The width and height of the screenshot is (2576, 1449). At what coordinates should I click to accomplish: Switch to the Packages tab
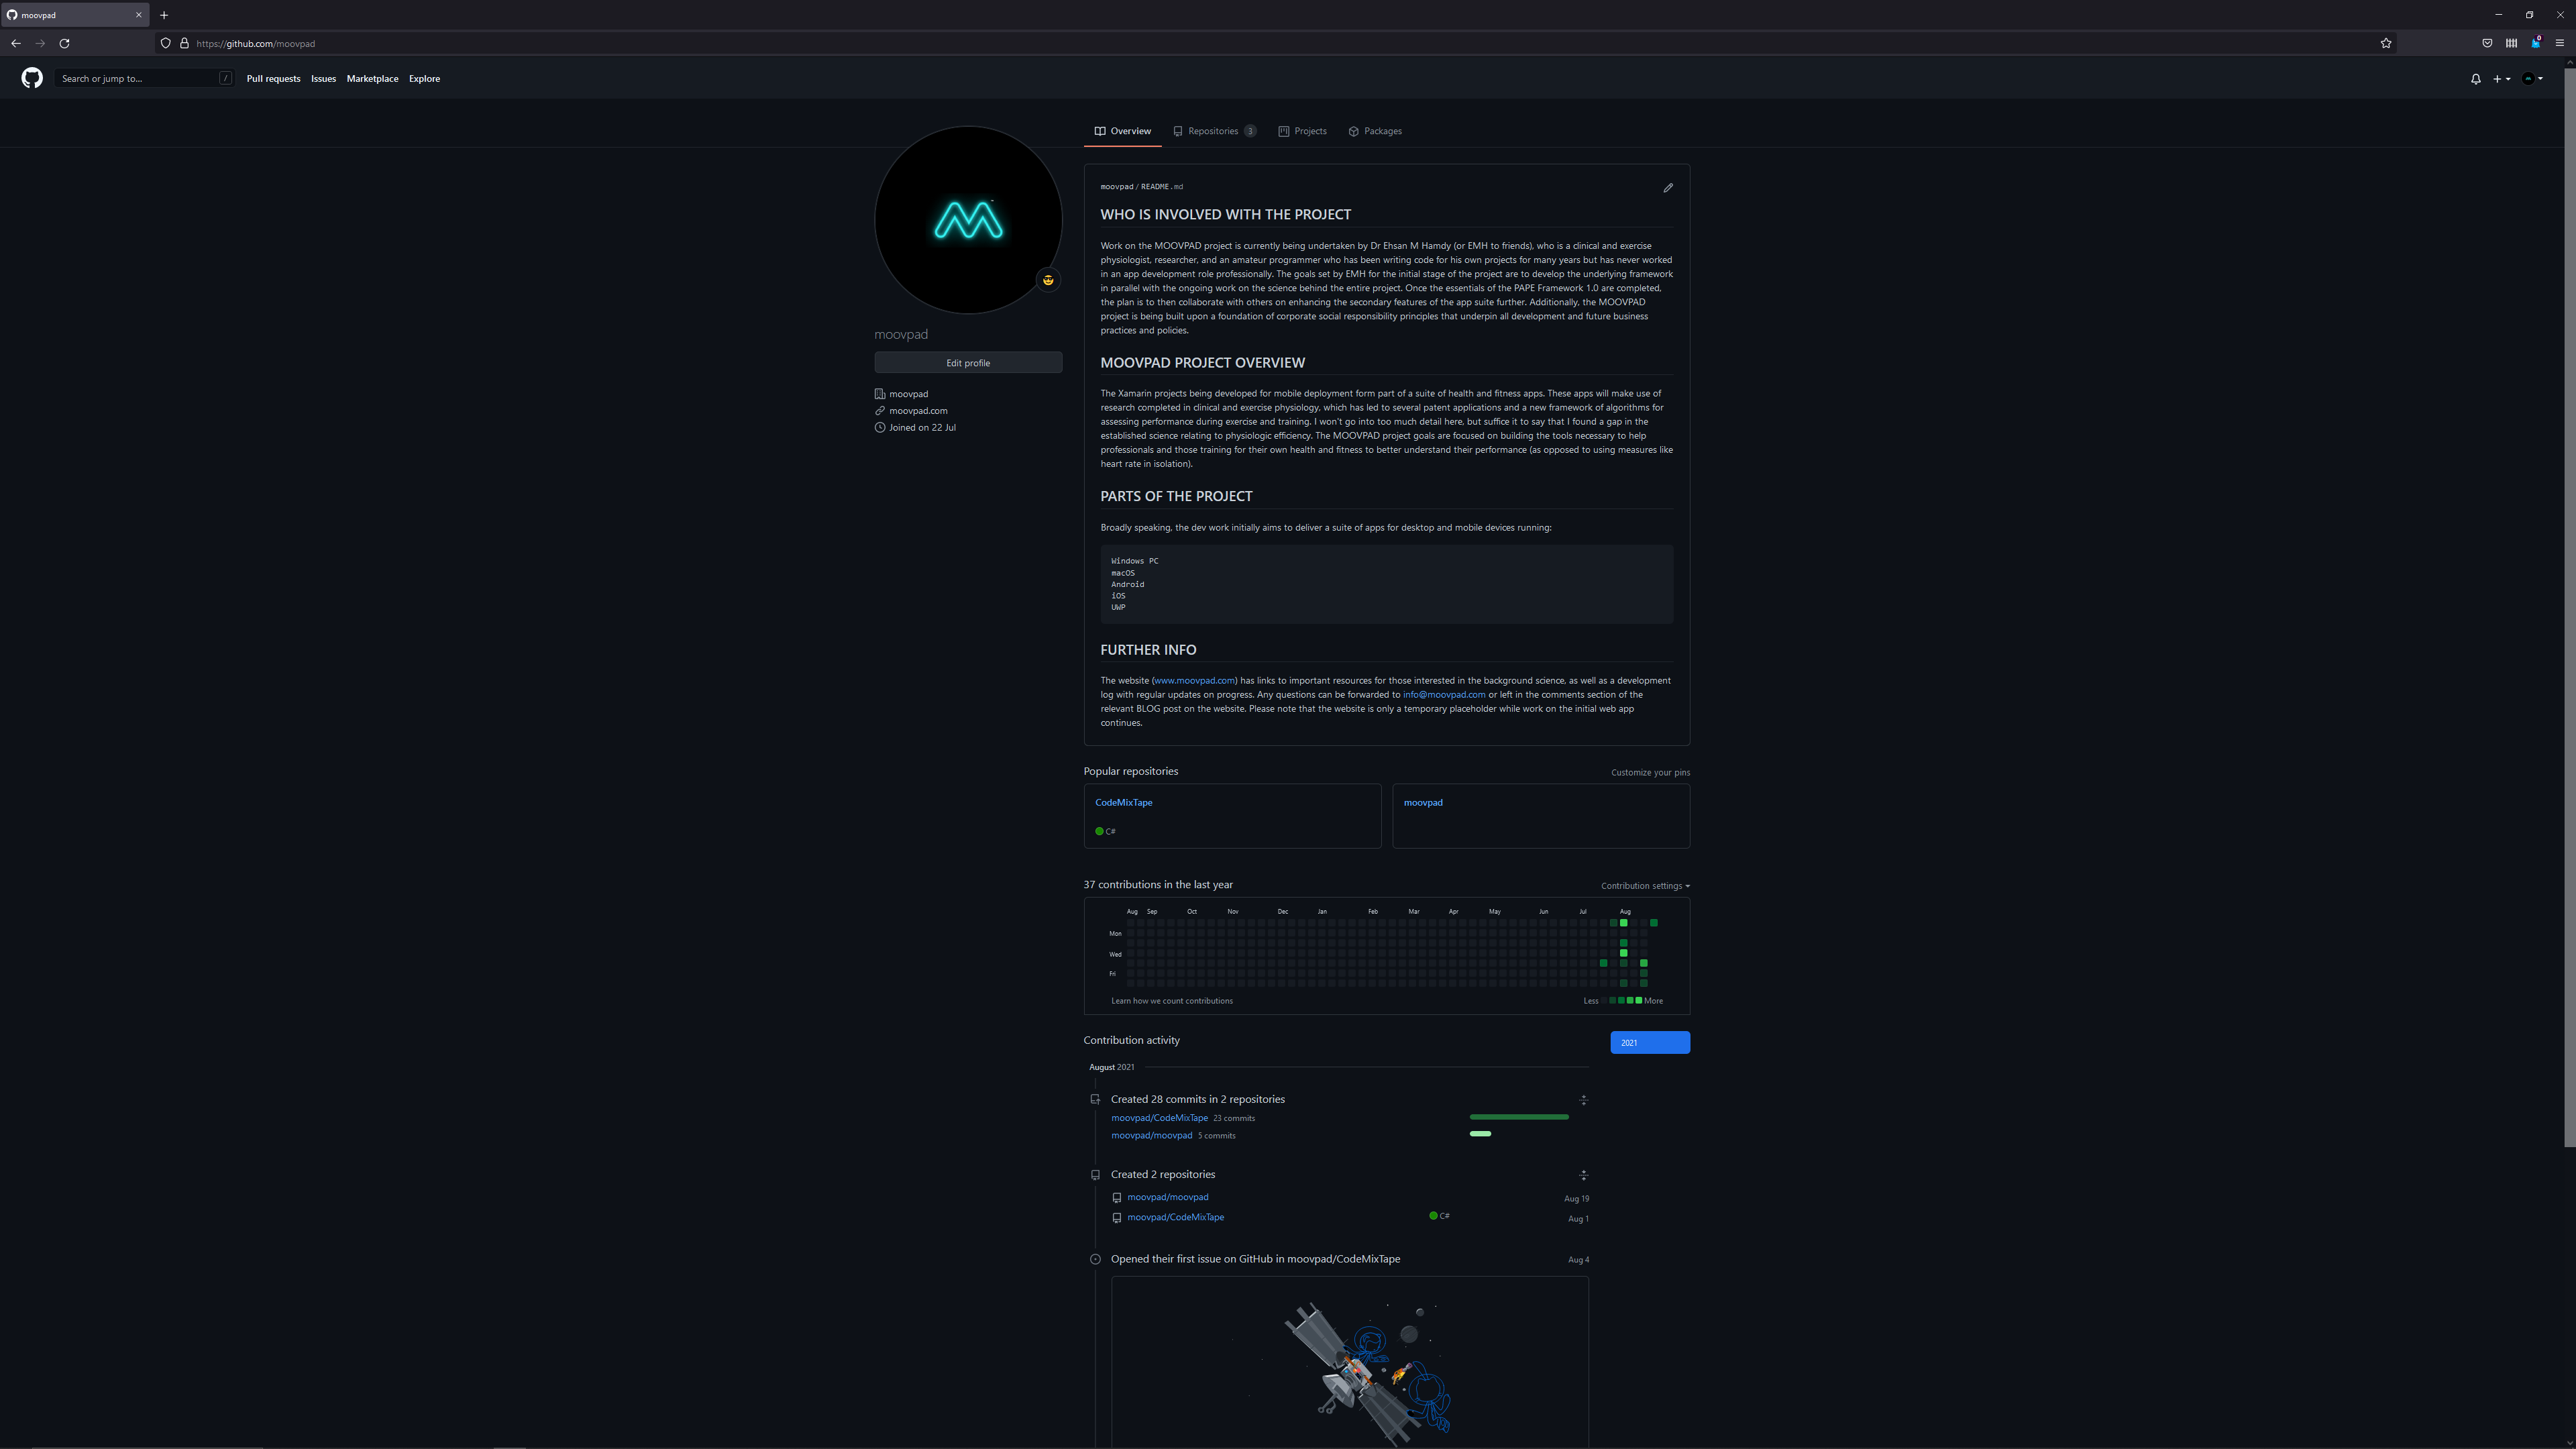coord(1375,131)
